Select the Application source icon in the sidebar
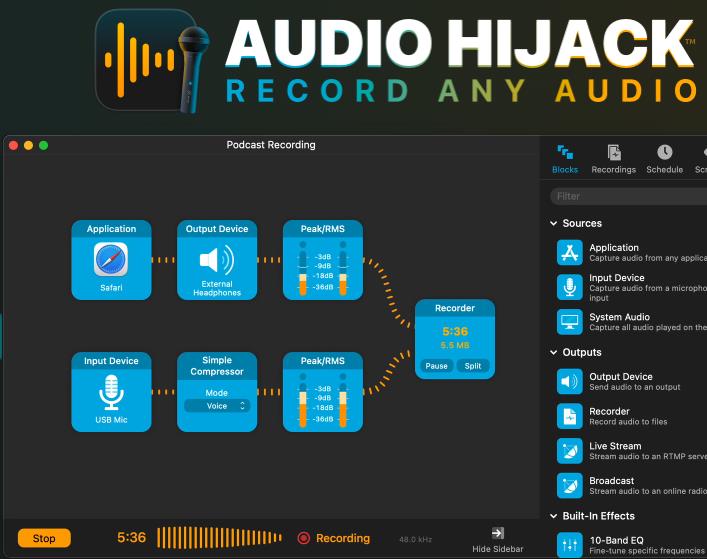Viewport: 707px width, 559px height. tap(569, 252)
